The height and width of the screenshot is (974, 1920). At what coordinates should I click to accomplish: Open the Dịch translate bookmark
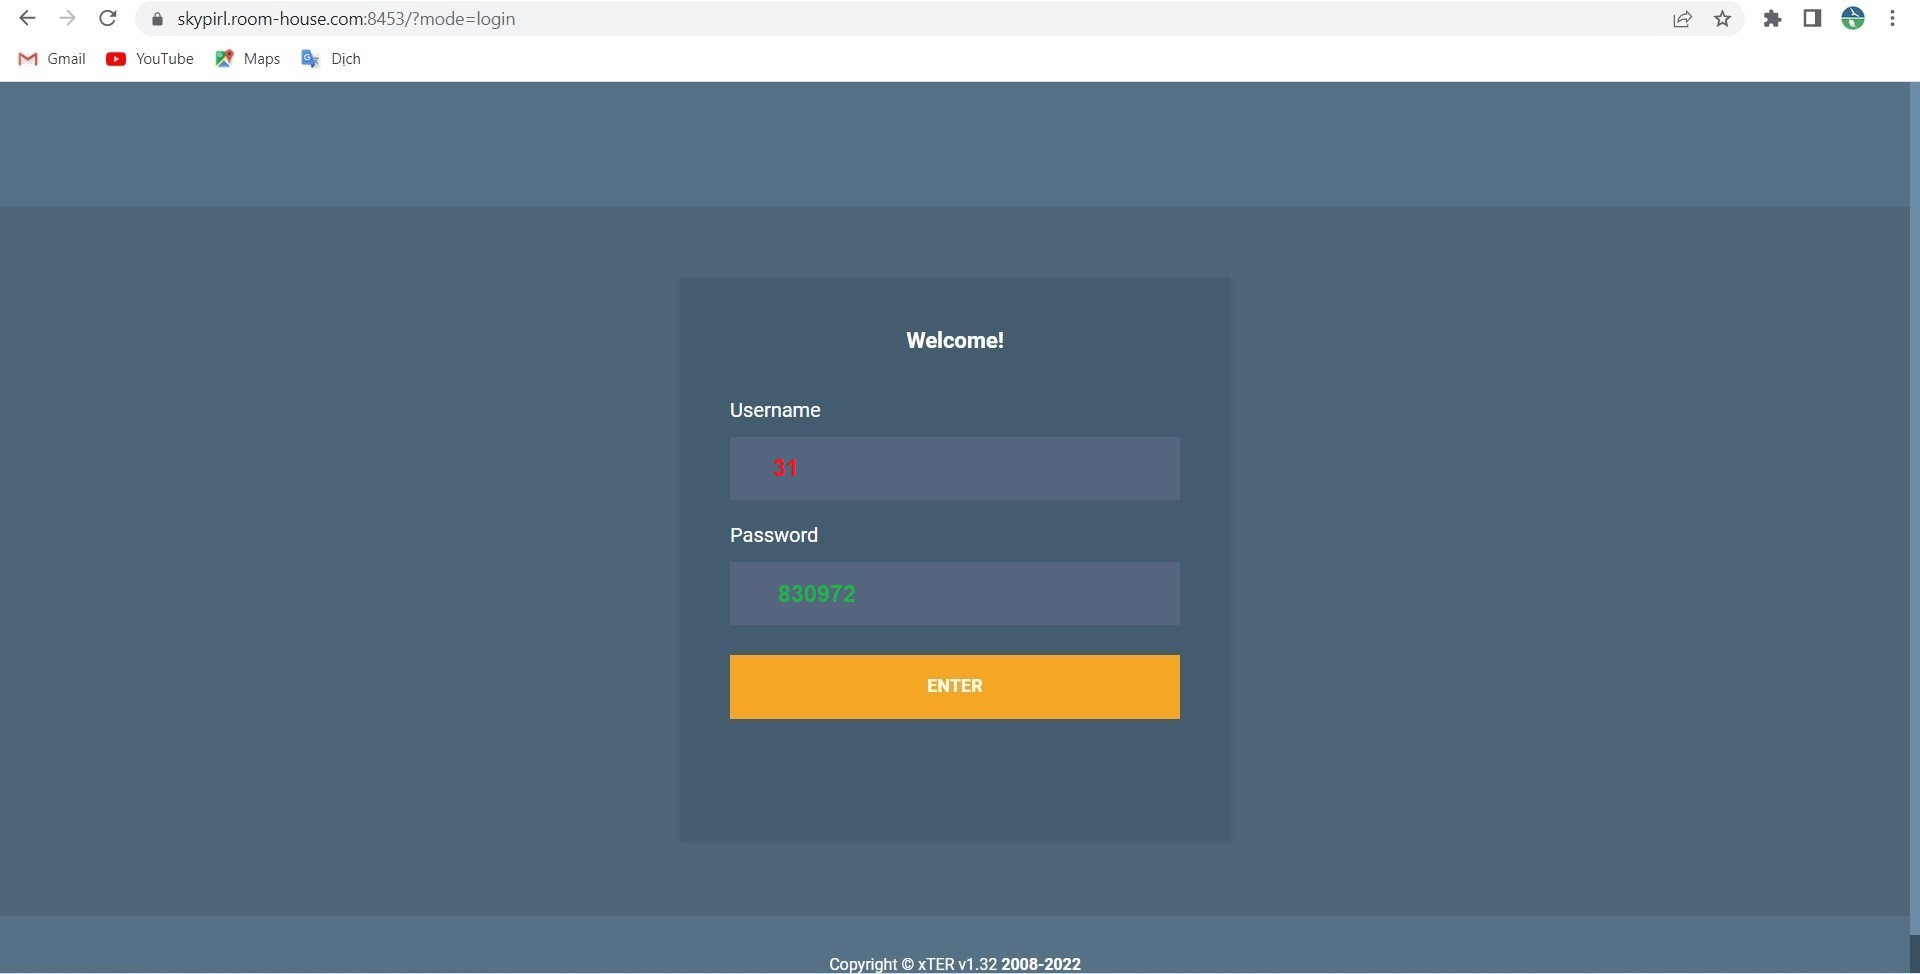click(331, 59)
